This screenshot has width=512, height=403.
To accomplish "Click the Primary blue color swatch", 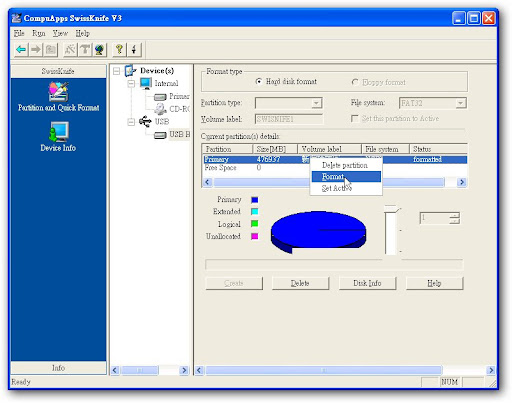I will click(255, 200).
